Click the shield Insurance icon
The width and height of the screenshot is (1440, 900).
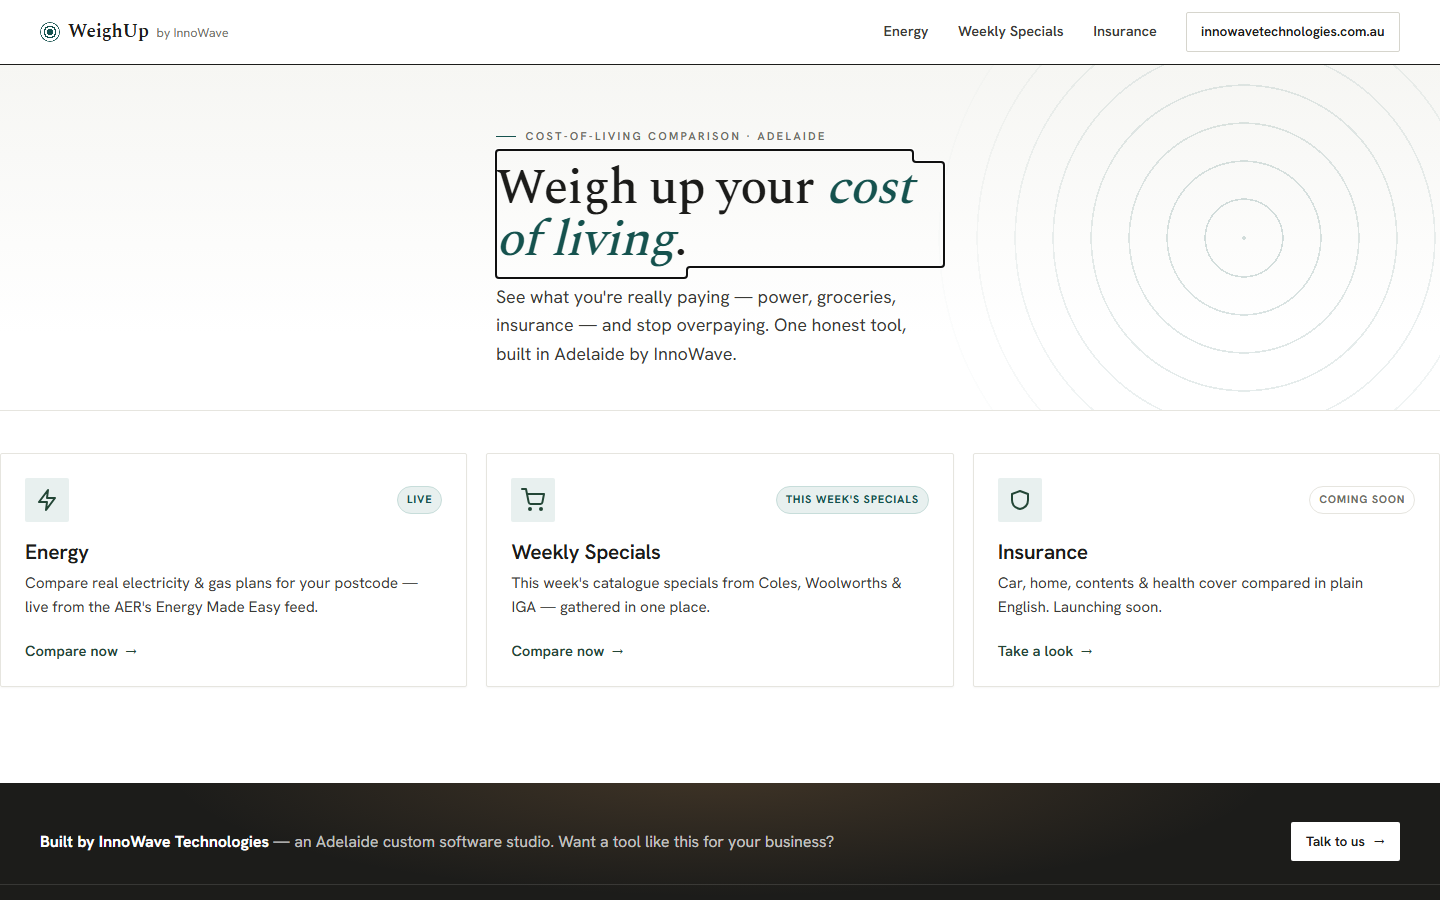(1020, 500)
